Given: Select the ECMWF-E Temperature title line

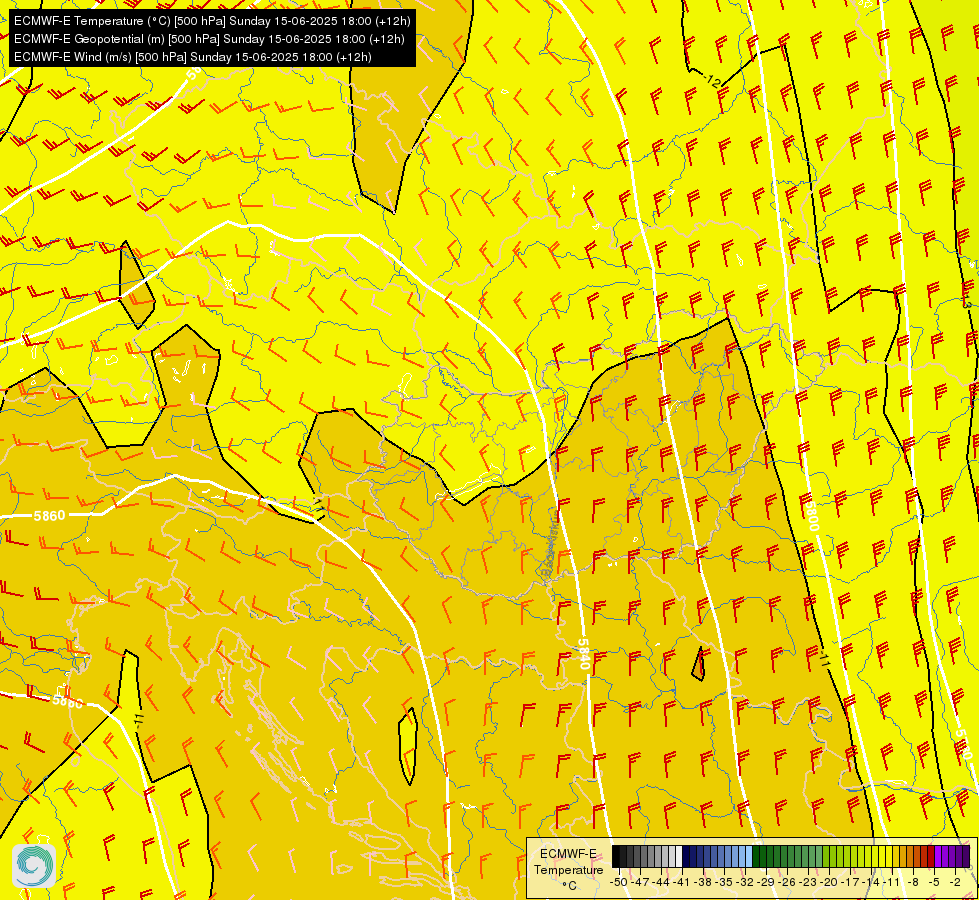Looking at the screenshot, I should coord(212,21).
